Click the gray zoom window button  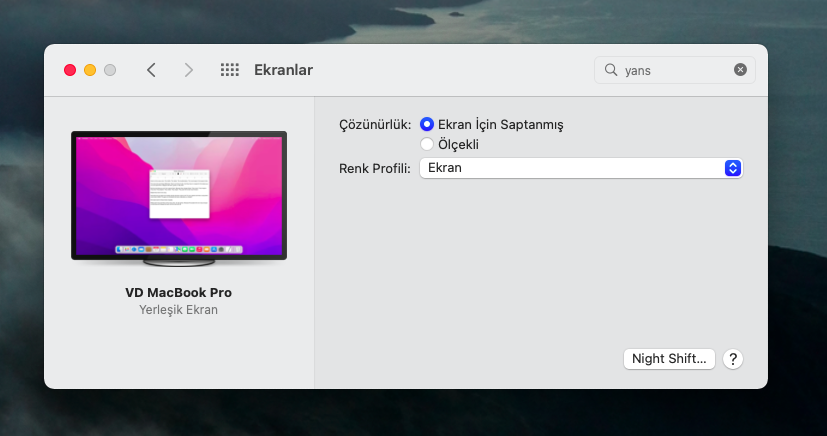(110, 70)
